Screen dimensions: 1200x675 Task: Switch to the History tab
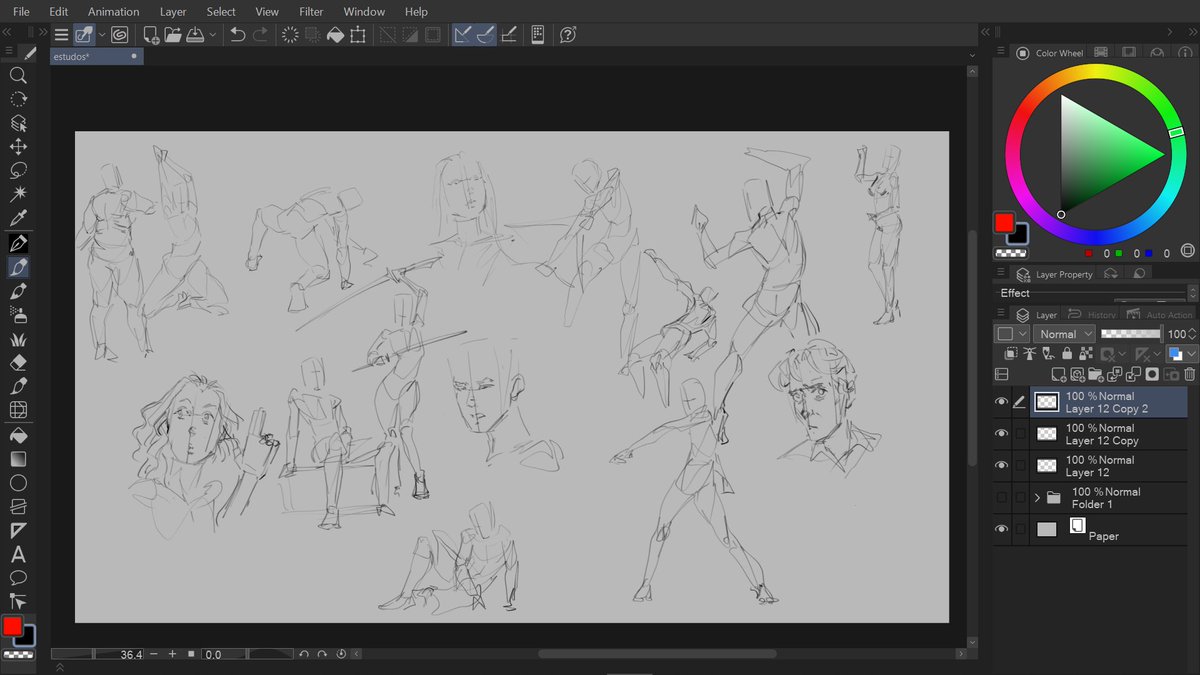[x=1091, y=314]
